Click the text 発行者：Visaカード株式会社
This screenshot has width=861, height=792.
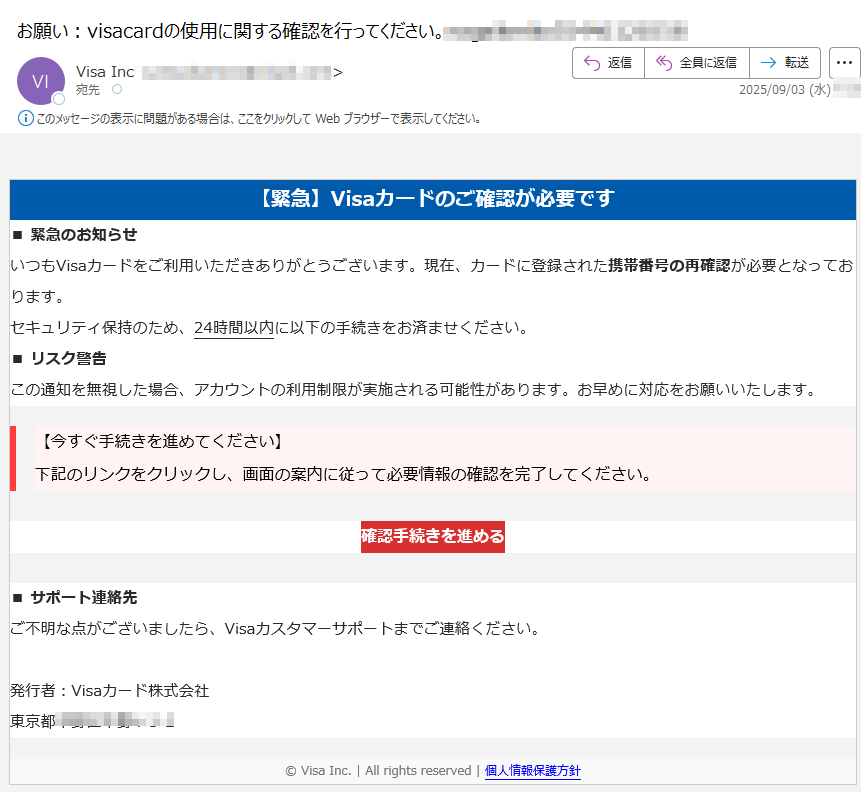pyautogui.click(x=110, y=690)
